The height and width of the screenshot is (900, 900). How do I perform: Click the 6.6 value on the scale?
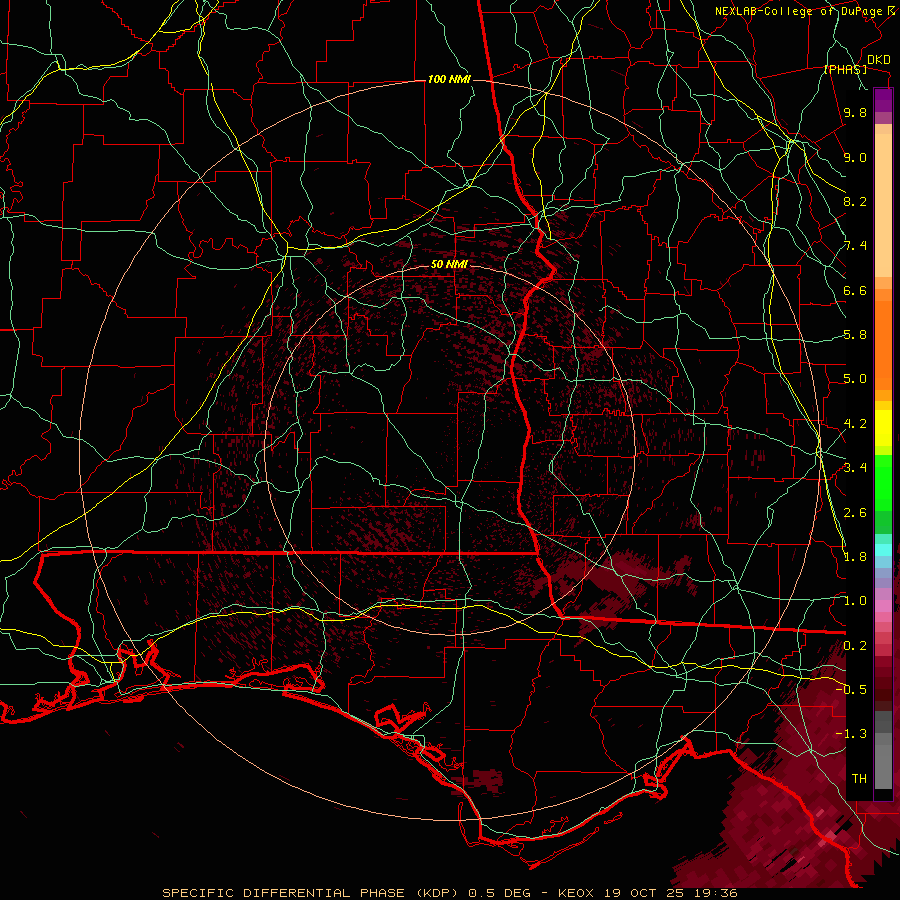(855, 290)
